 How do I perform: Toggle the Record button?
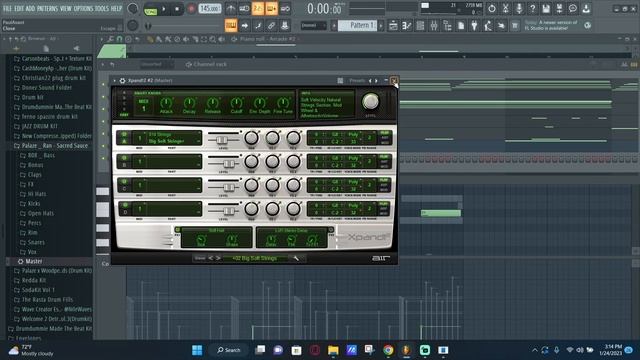191,9
